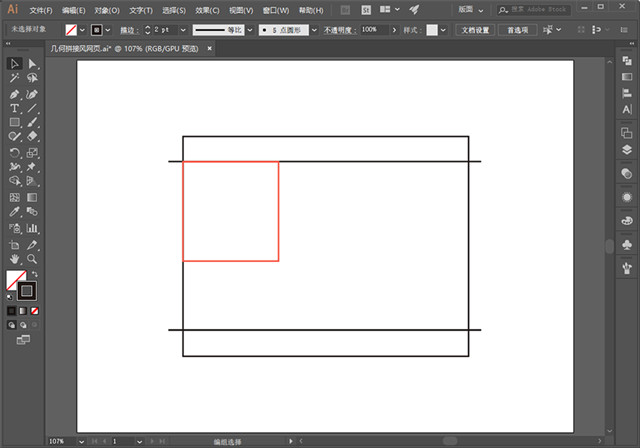Screen dimensions: 640x448
Task: Click the 首选项 button
Action: (517, 30)
